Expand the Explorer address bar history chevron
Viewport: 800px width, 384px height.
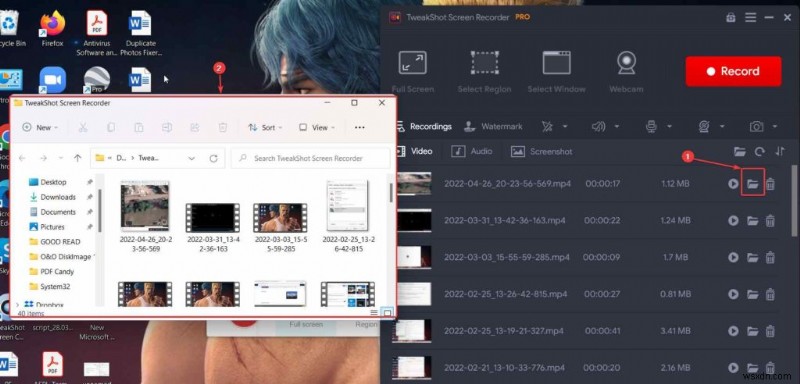tap(192, 159)
